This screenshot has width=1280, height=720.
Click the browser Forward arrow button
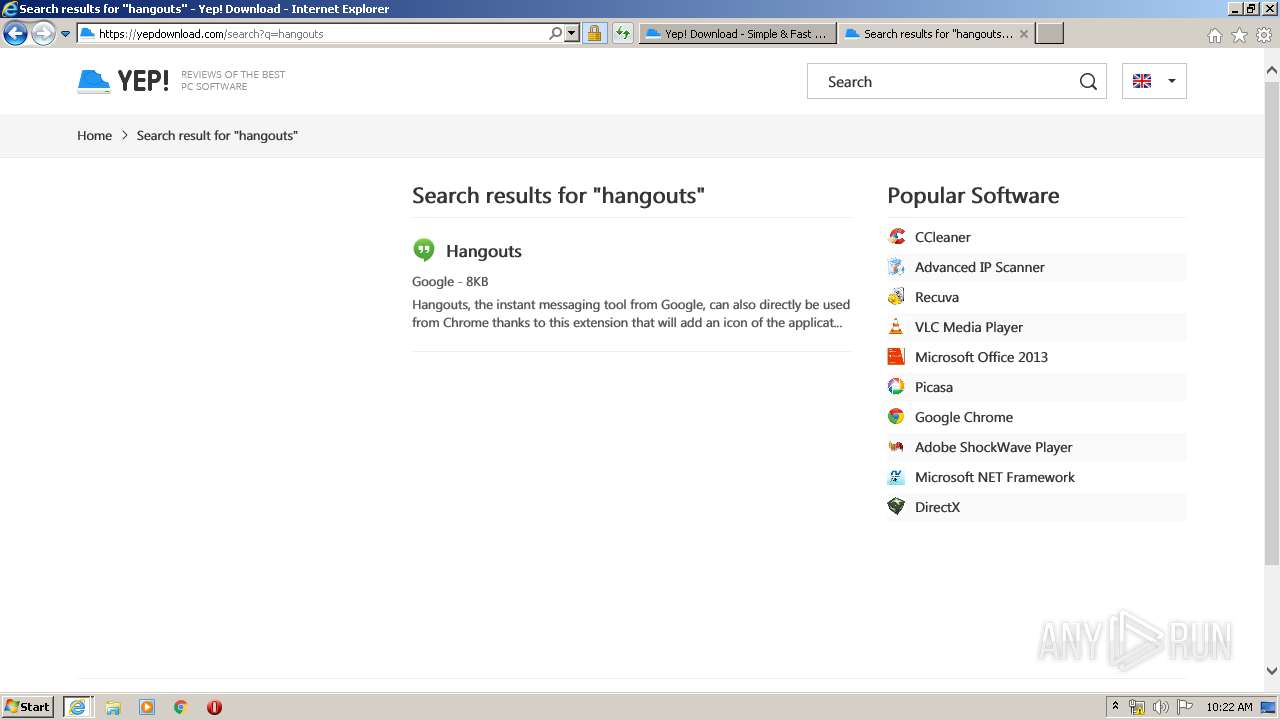[x=42, y=34]
